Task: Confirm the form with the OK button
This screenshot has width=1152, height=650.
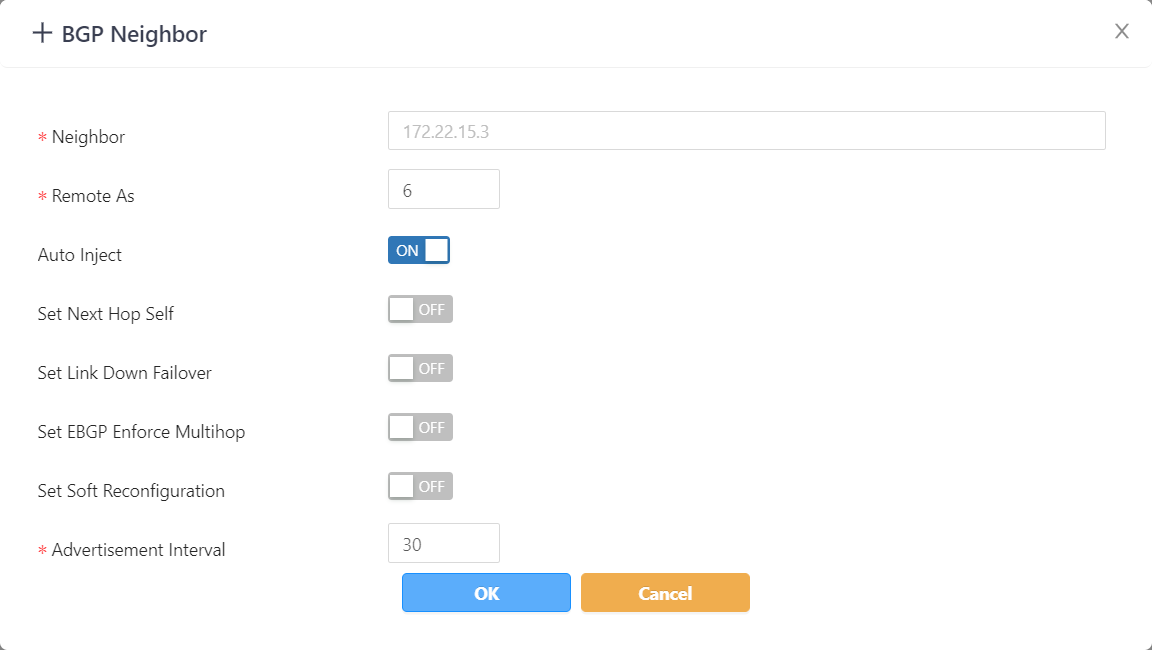Action: tap(486, 592)
